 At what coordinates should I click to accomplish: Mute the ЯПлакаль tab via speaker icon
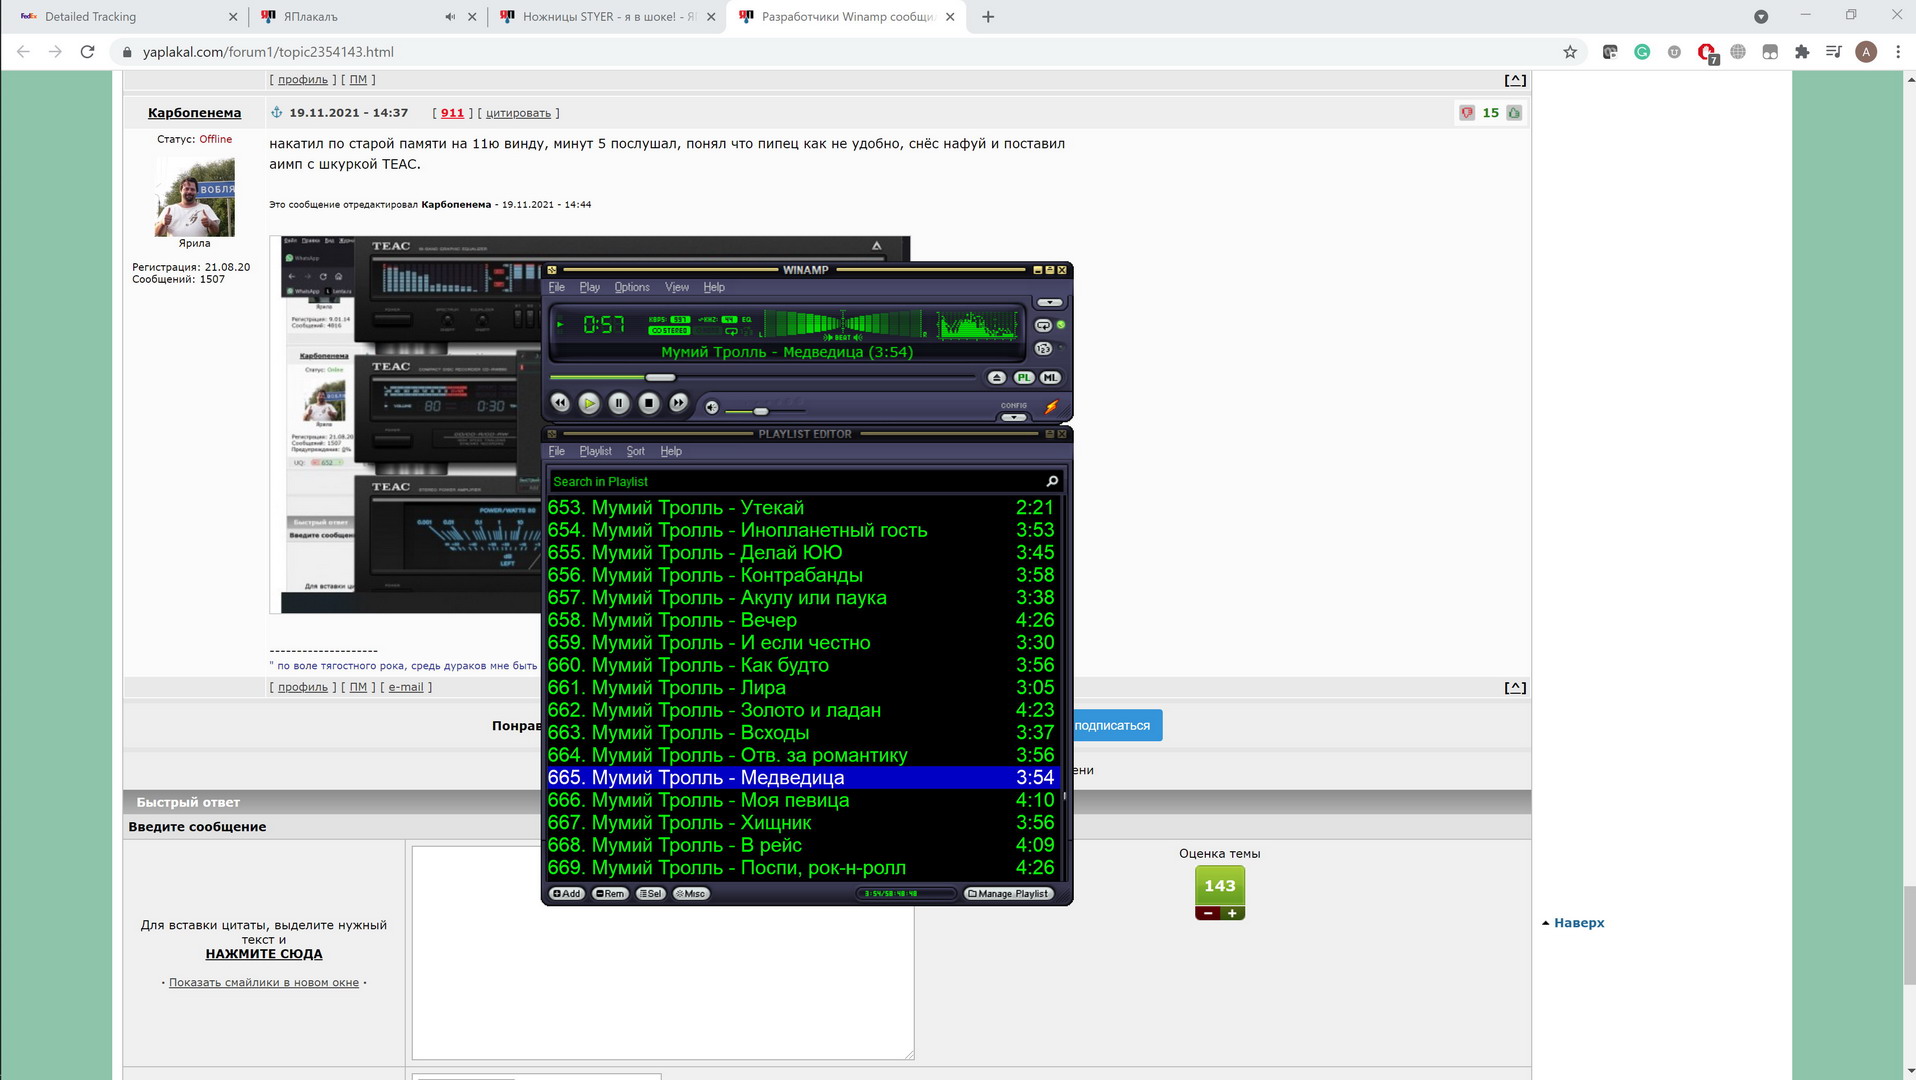pos(450,17)
